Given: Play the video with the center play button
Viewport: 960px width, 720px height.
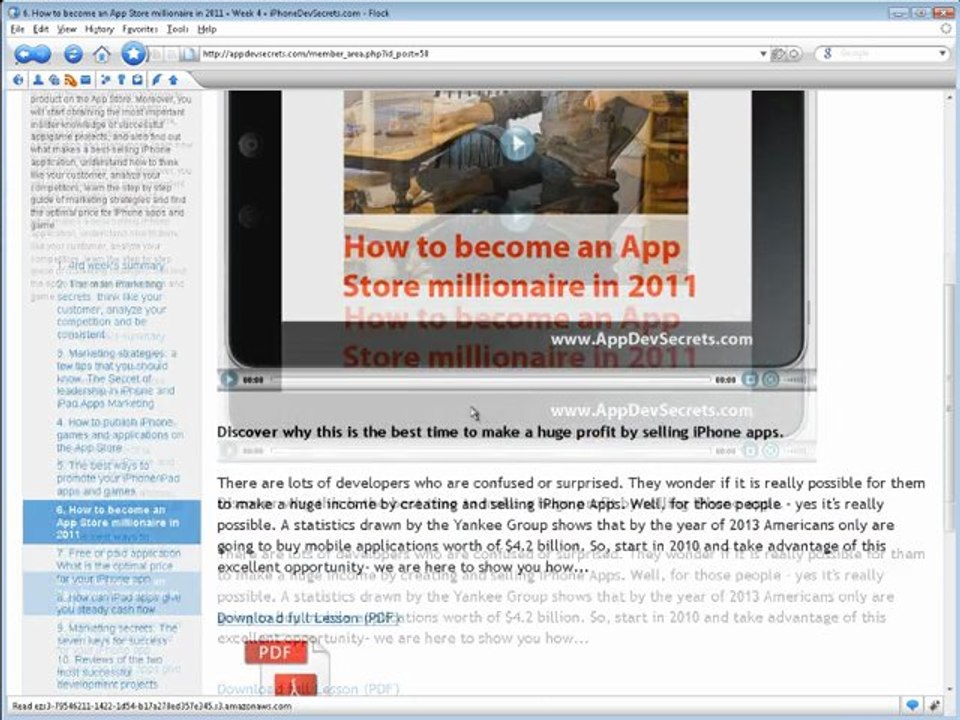Looking at the screenshot, I should (517, 144).
